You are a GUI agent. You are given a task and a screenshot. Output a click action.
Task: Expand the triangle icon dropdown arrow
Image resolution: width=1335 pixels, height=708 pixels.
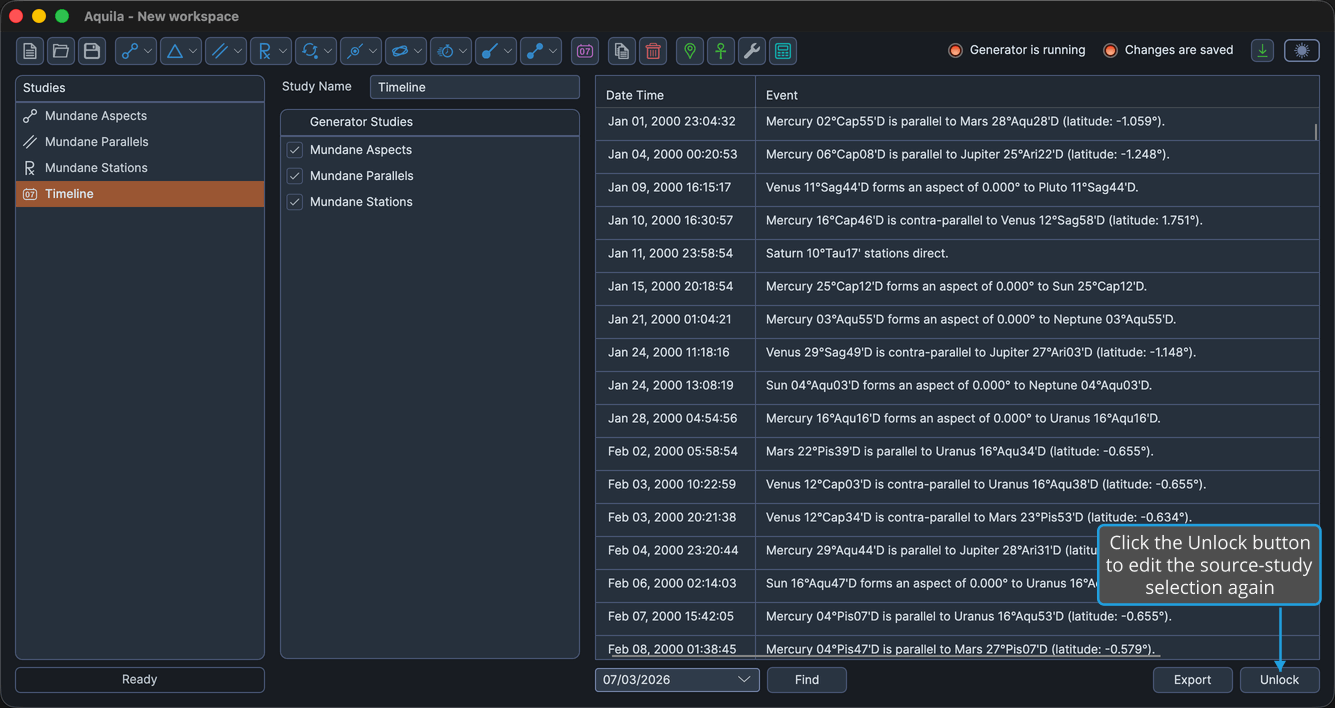pos(193,51)
